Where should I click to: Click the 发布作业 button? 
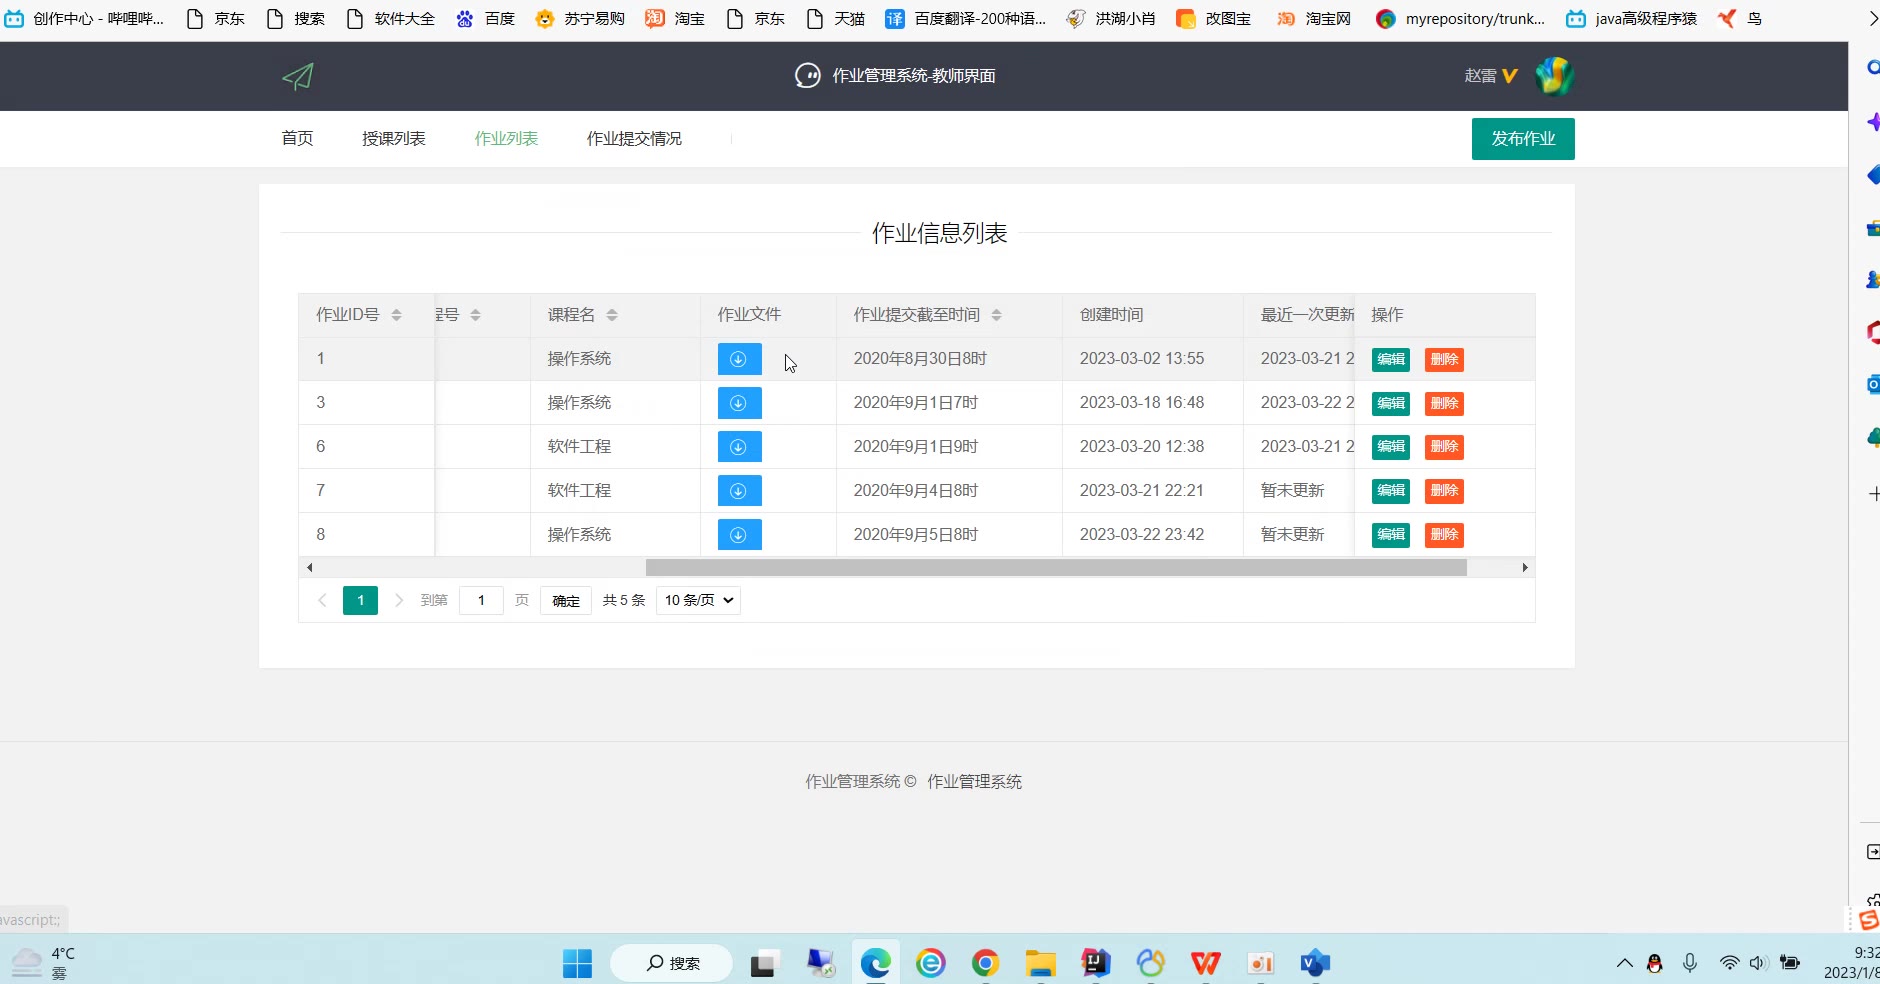click(1522, 139)
